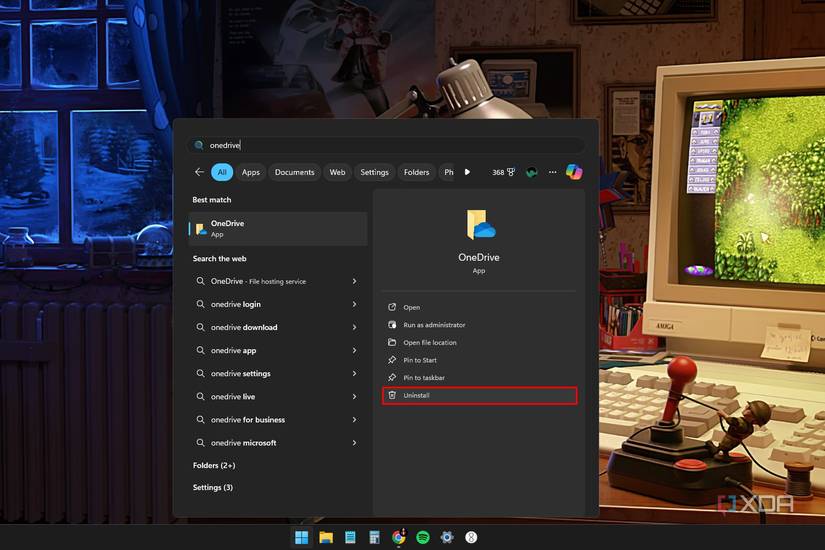Open the Notepad icon on taskbar
This screenshot has height=550, width=825.
pyautogui.click(x=350, y=537)
